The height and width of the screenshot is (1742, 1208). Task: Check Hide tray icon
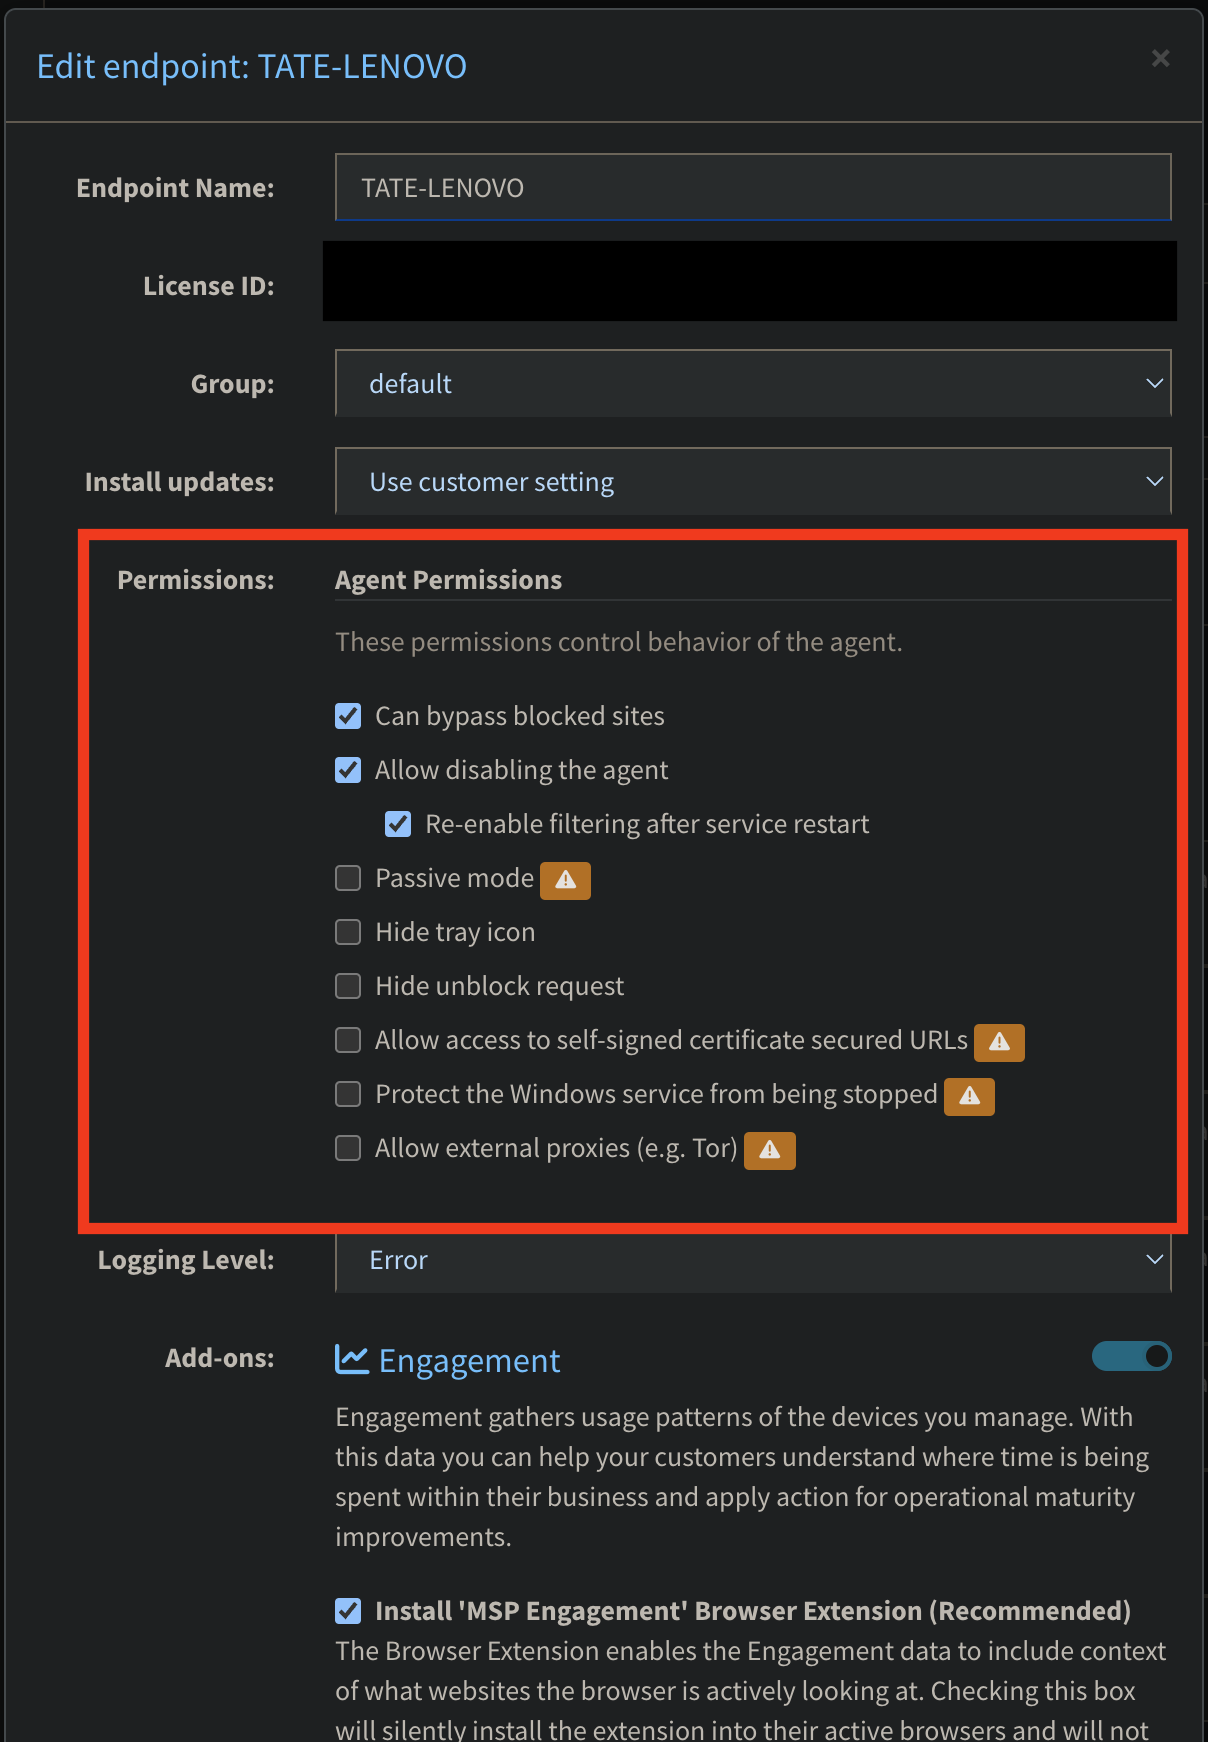347,931
